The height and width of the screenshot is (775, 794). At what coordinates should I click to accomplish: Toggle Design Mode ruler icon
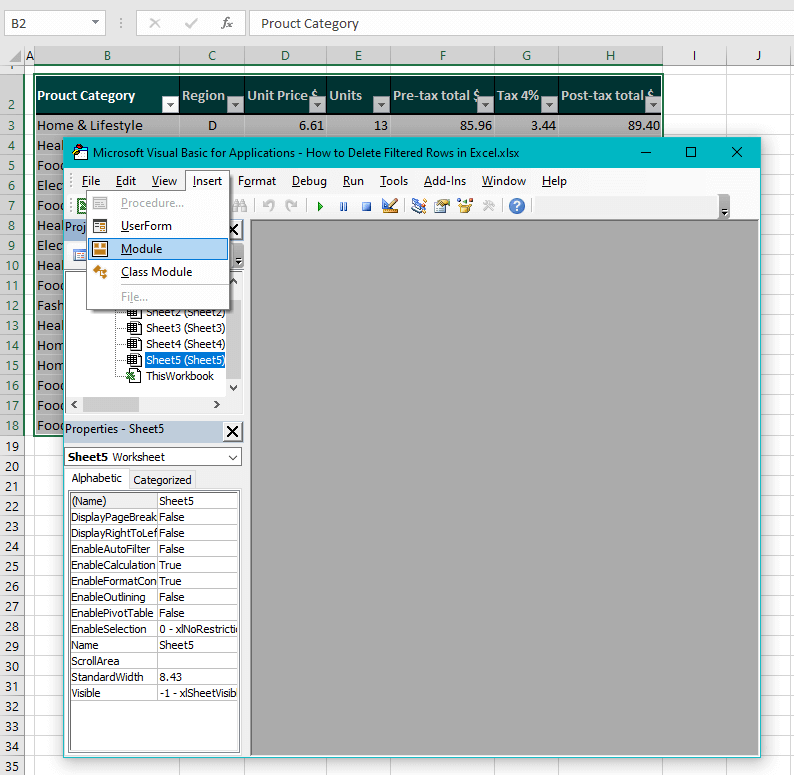click(390, 206)
